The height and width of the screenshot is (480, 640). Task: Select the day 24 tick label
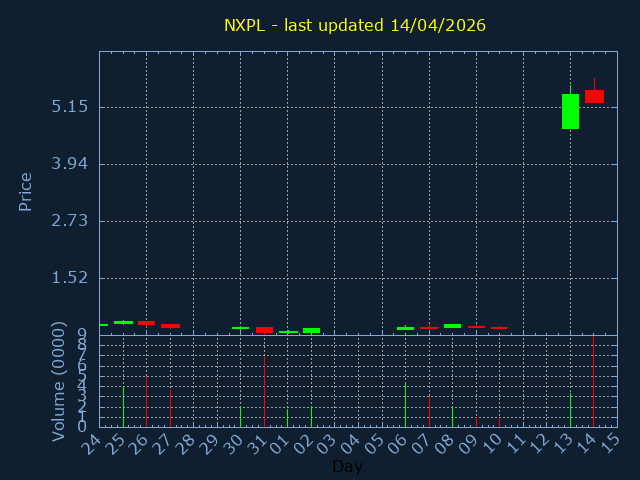(x=92, y=443)
